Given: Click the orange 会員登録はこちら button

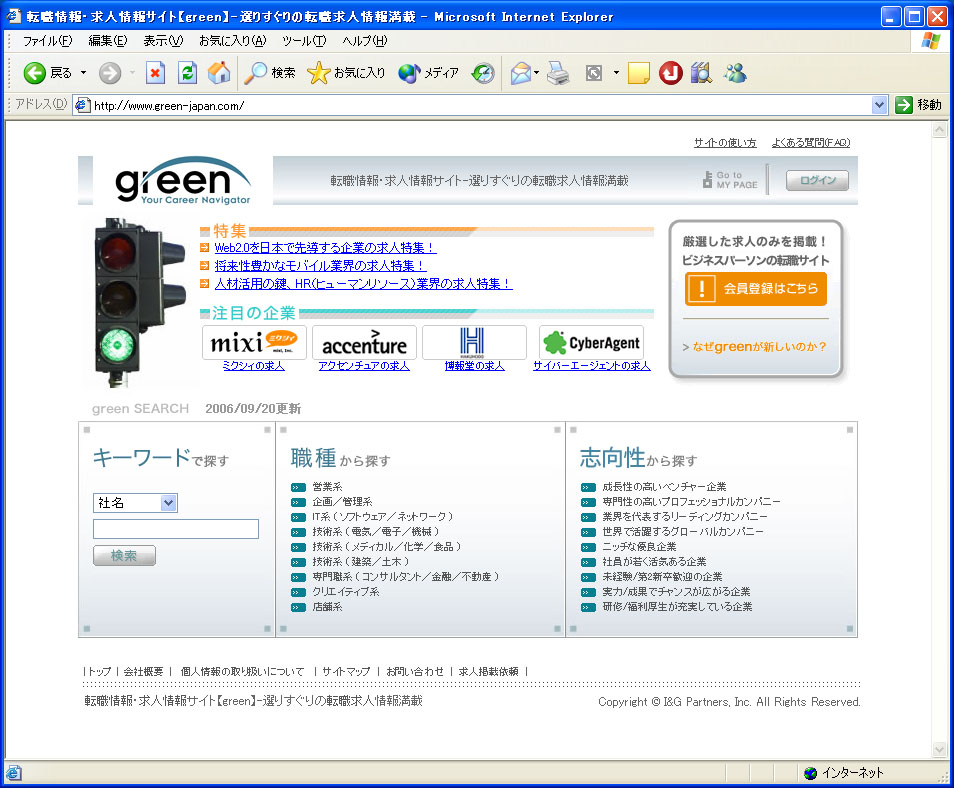Looking at the screenshot, I should coord(756,288).
